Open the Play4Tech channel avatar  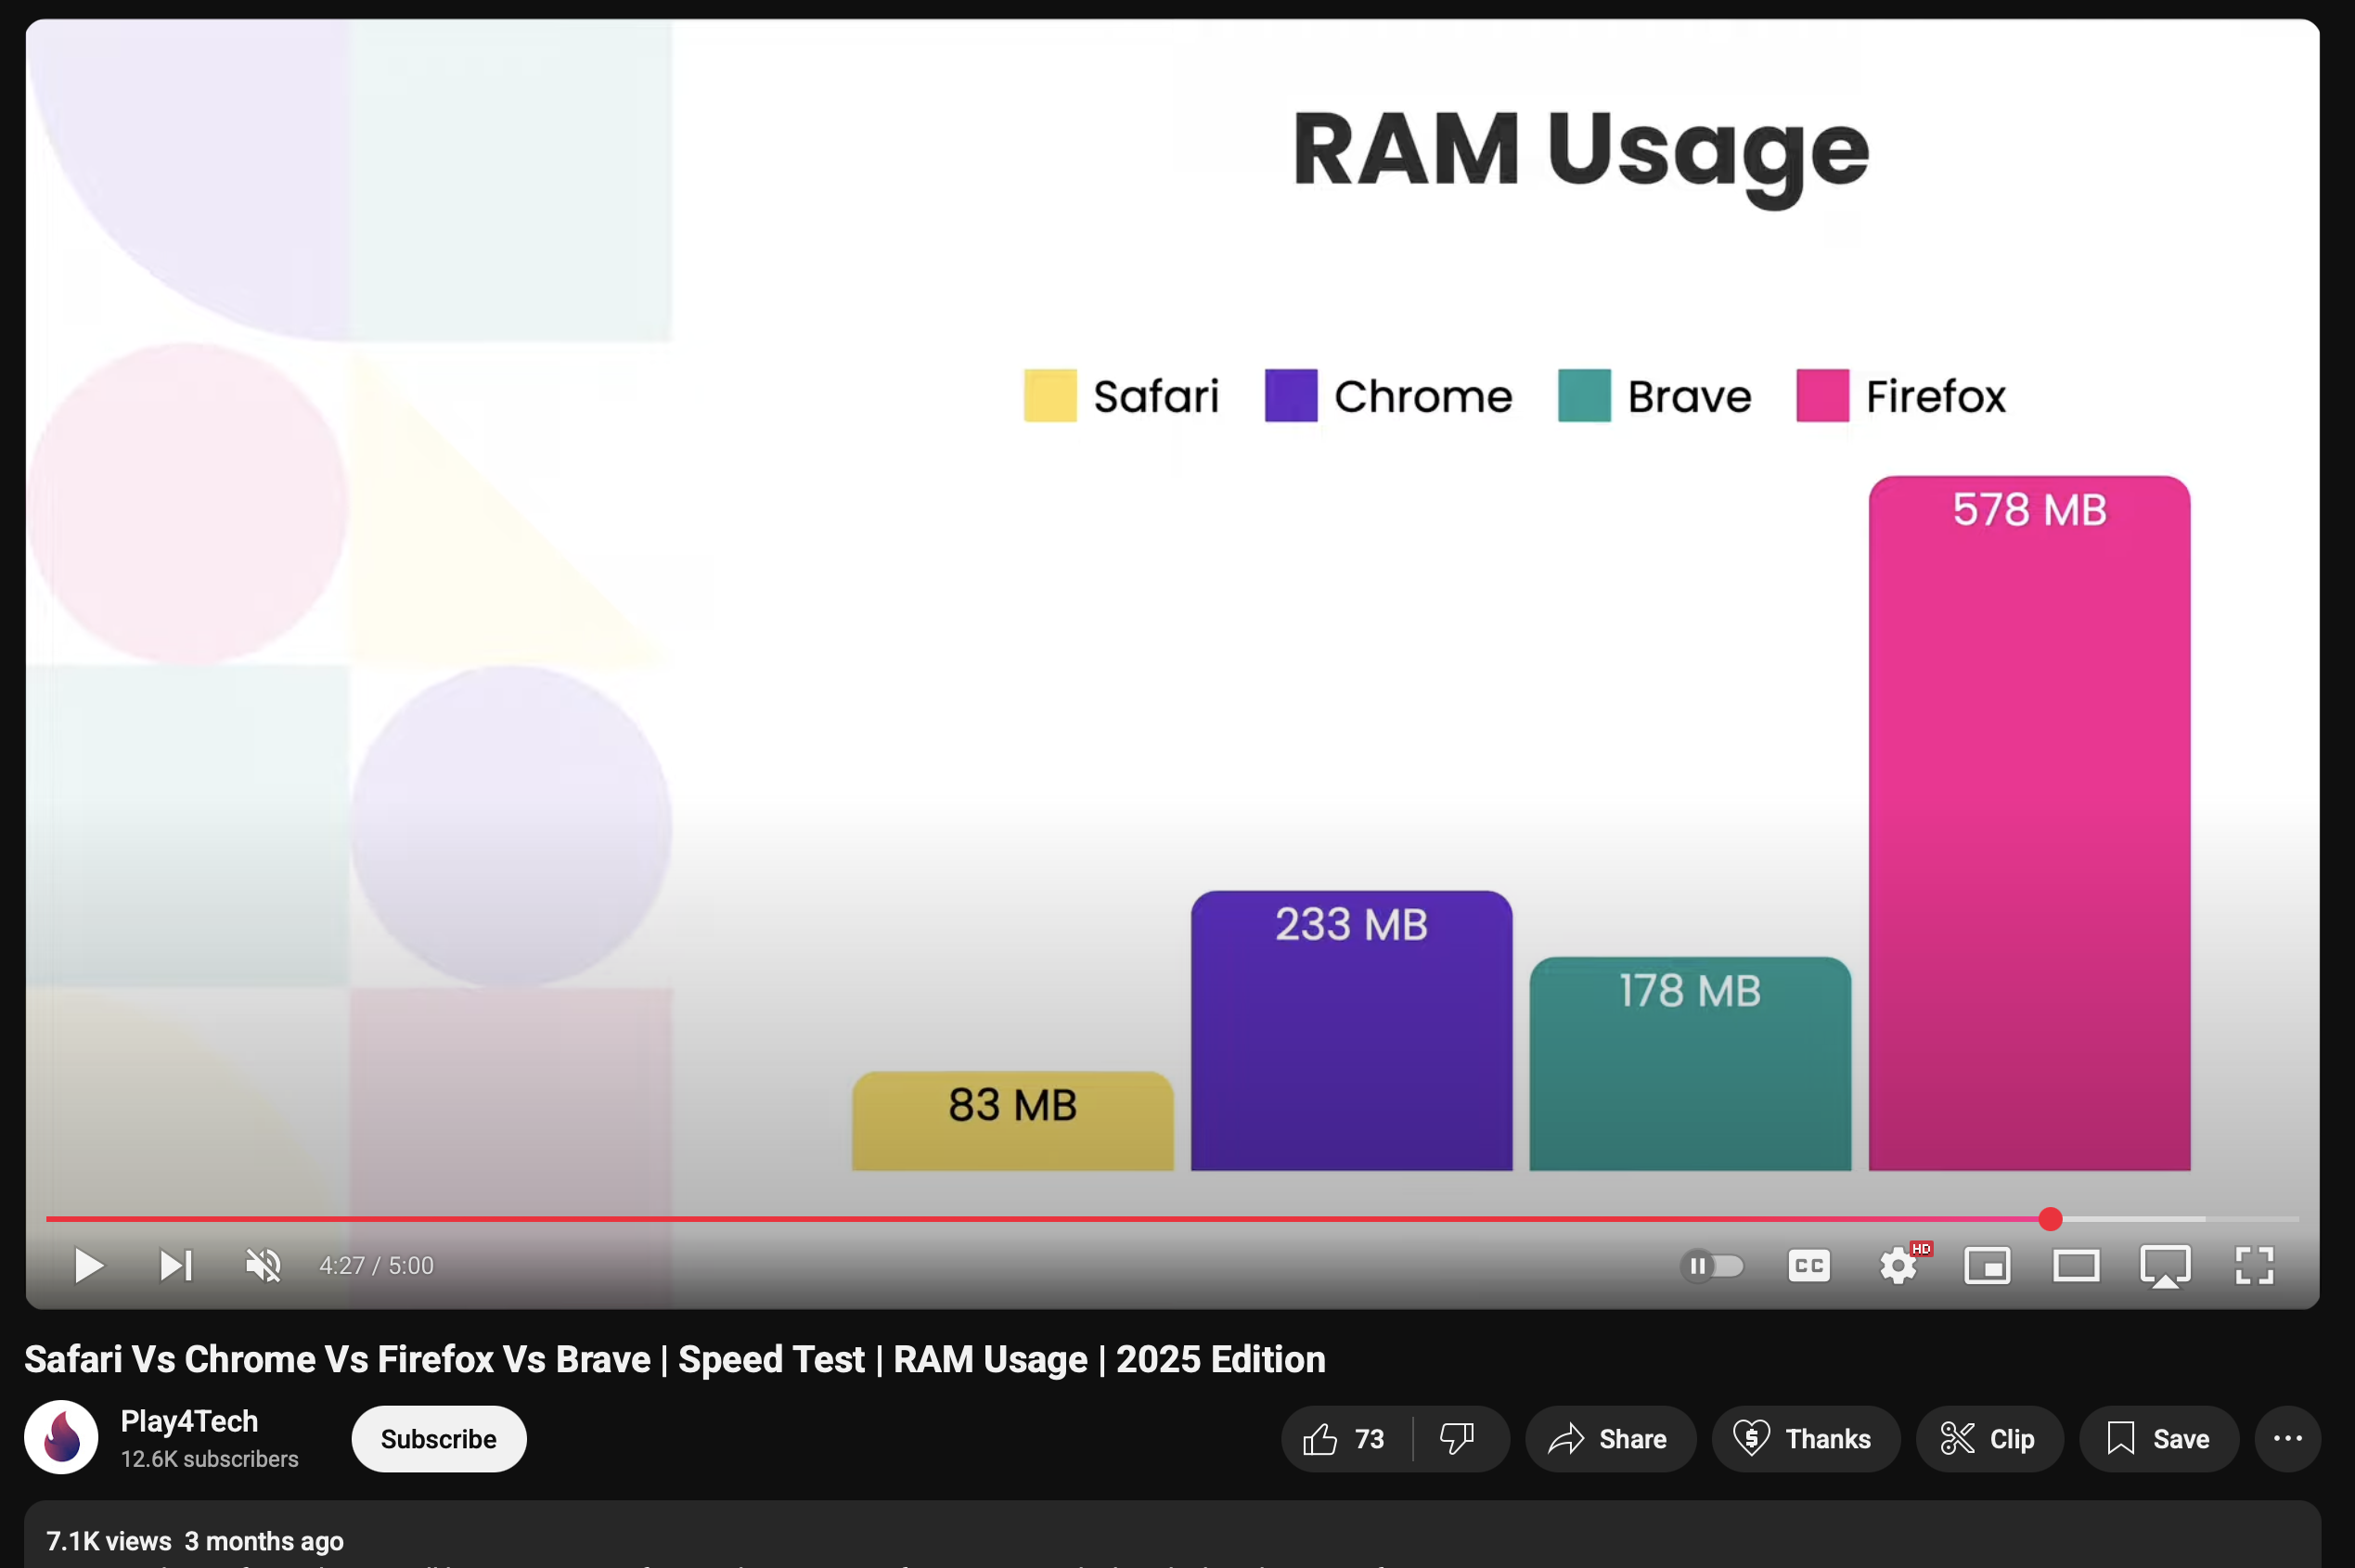pos(61,1437)
